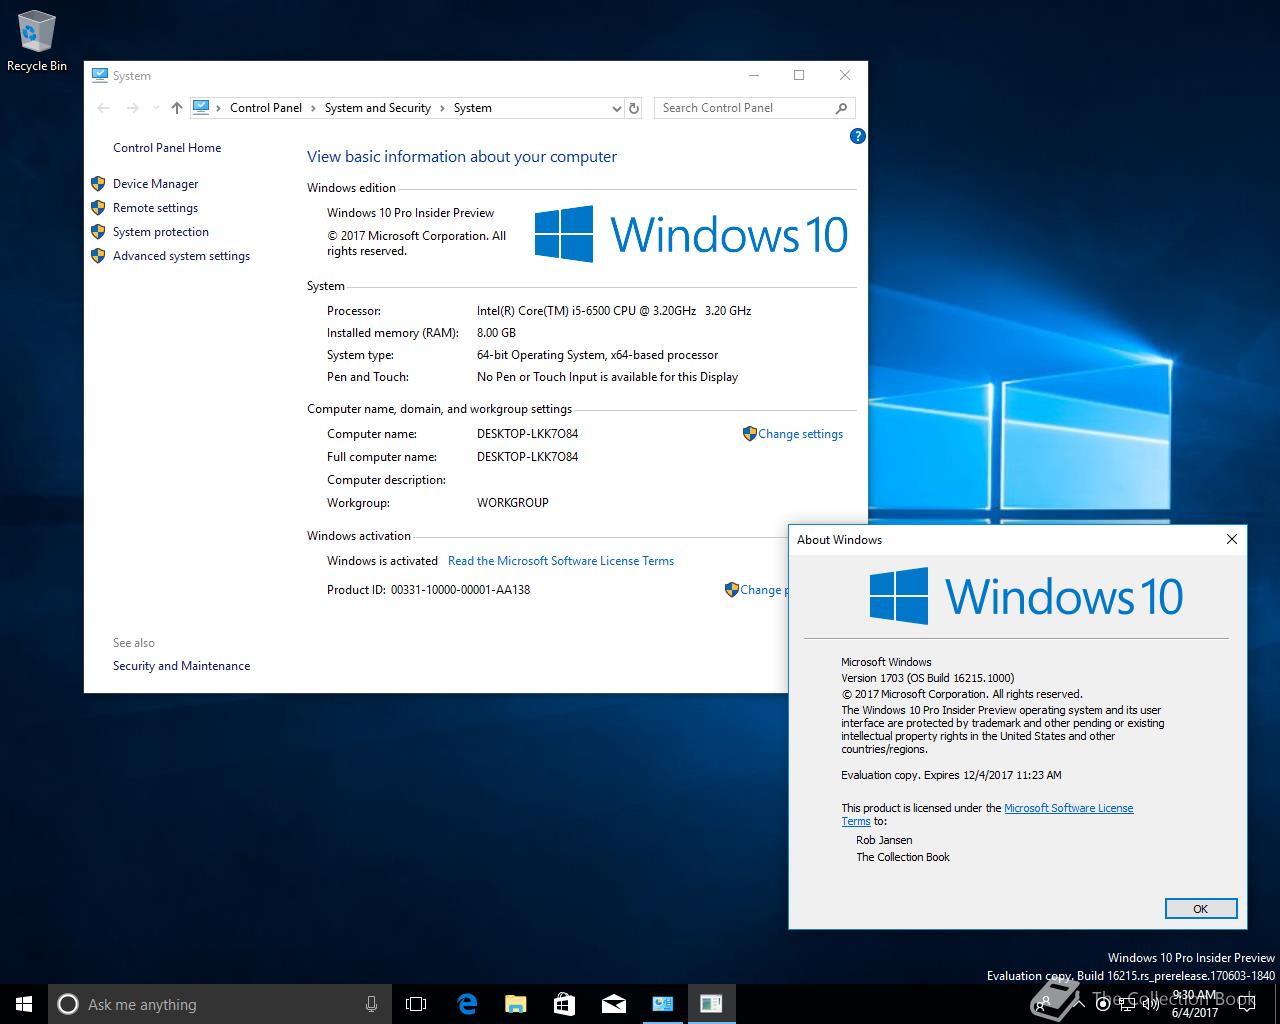Screen dimensions: 1280x1024
Task: Click the shield icon beside Device Manager
Action: [98, 184]
